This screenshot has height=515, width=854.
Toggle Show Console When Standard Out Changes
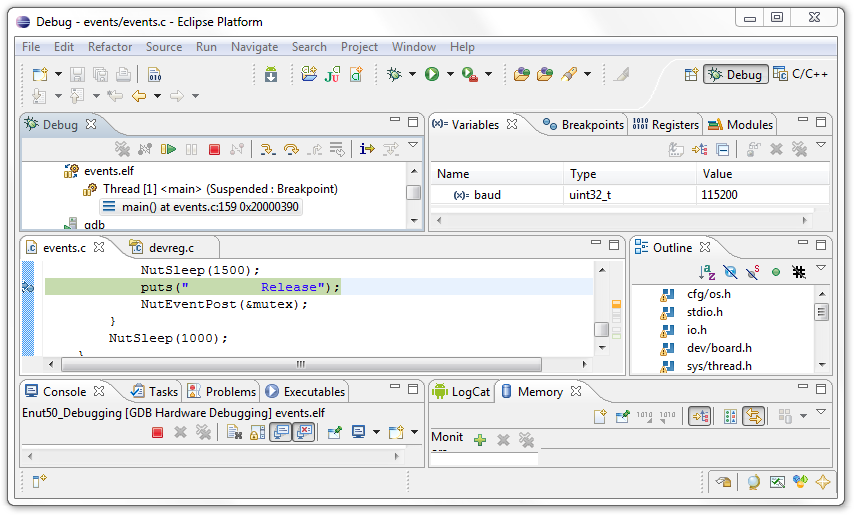(281, 432)
